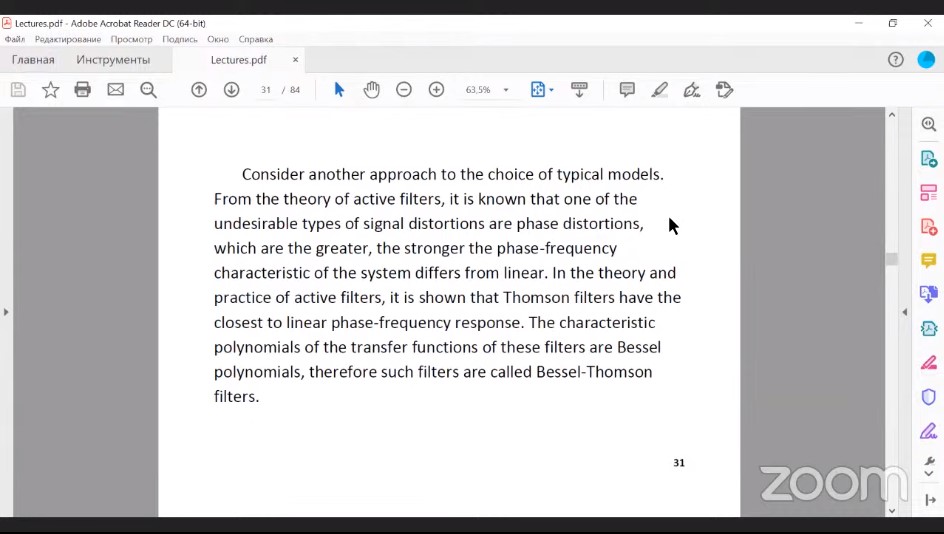Open the search tool in right sidebar
Image resolution: width=944 pixels, height=534 pixels.
click(x=928, y=125)
